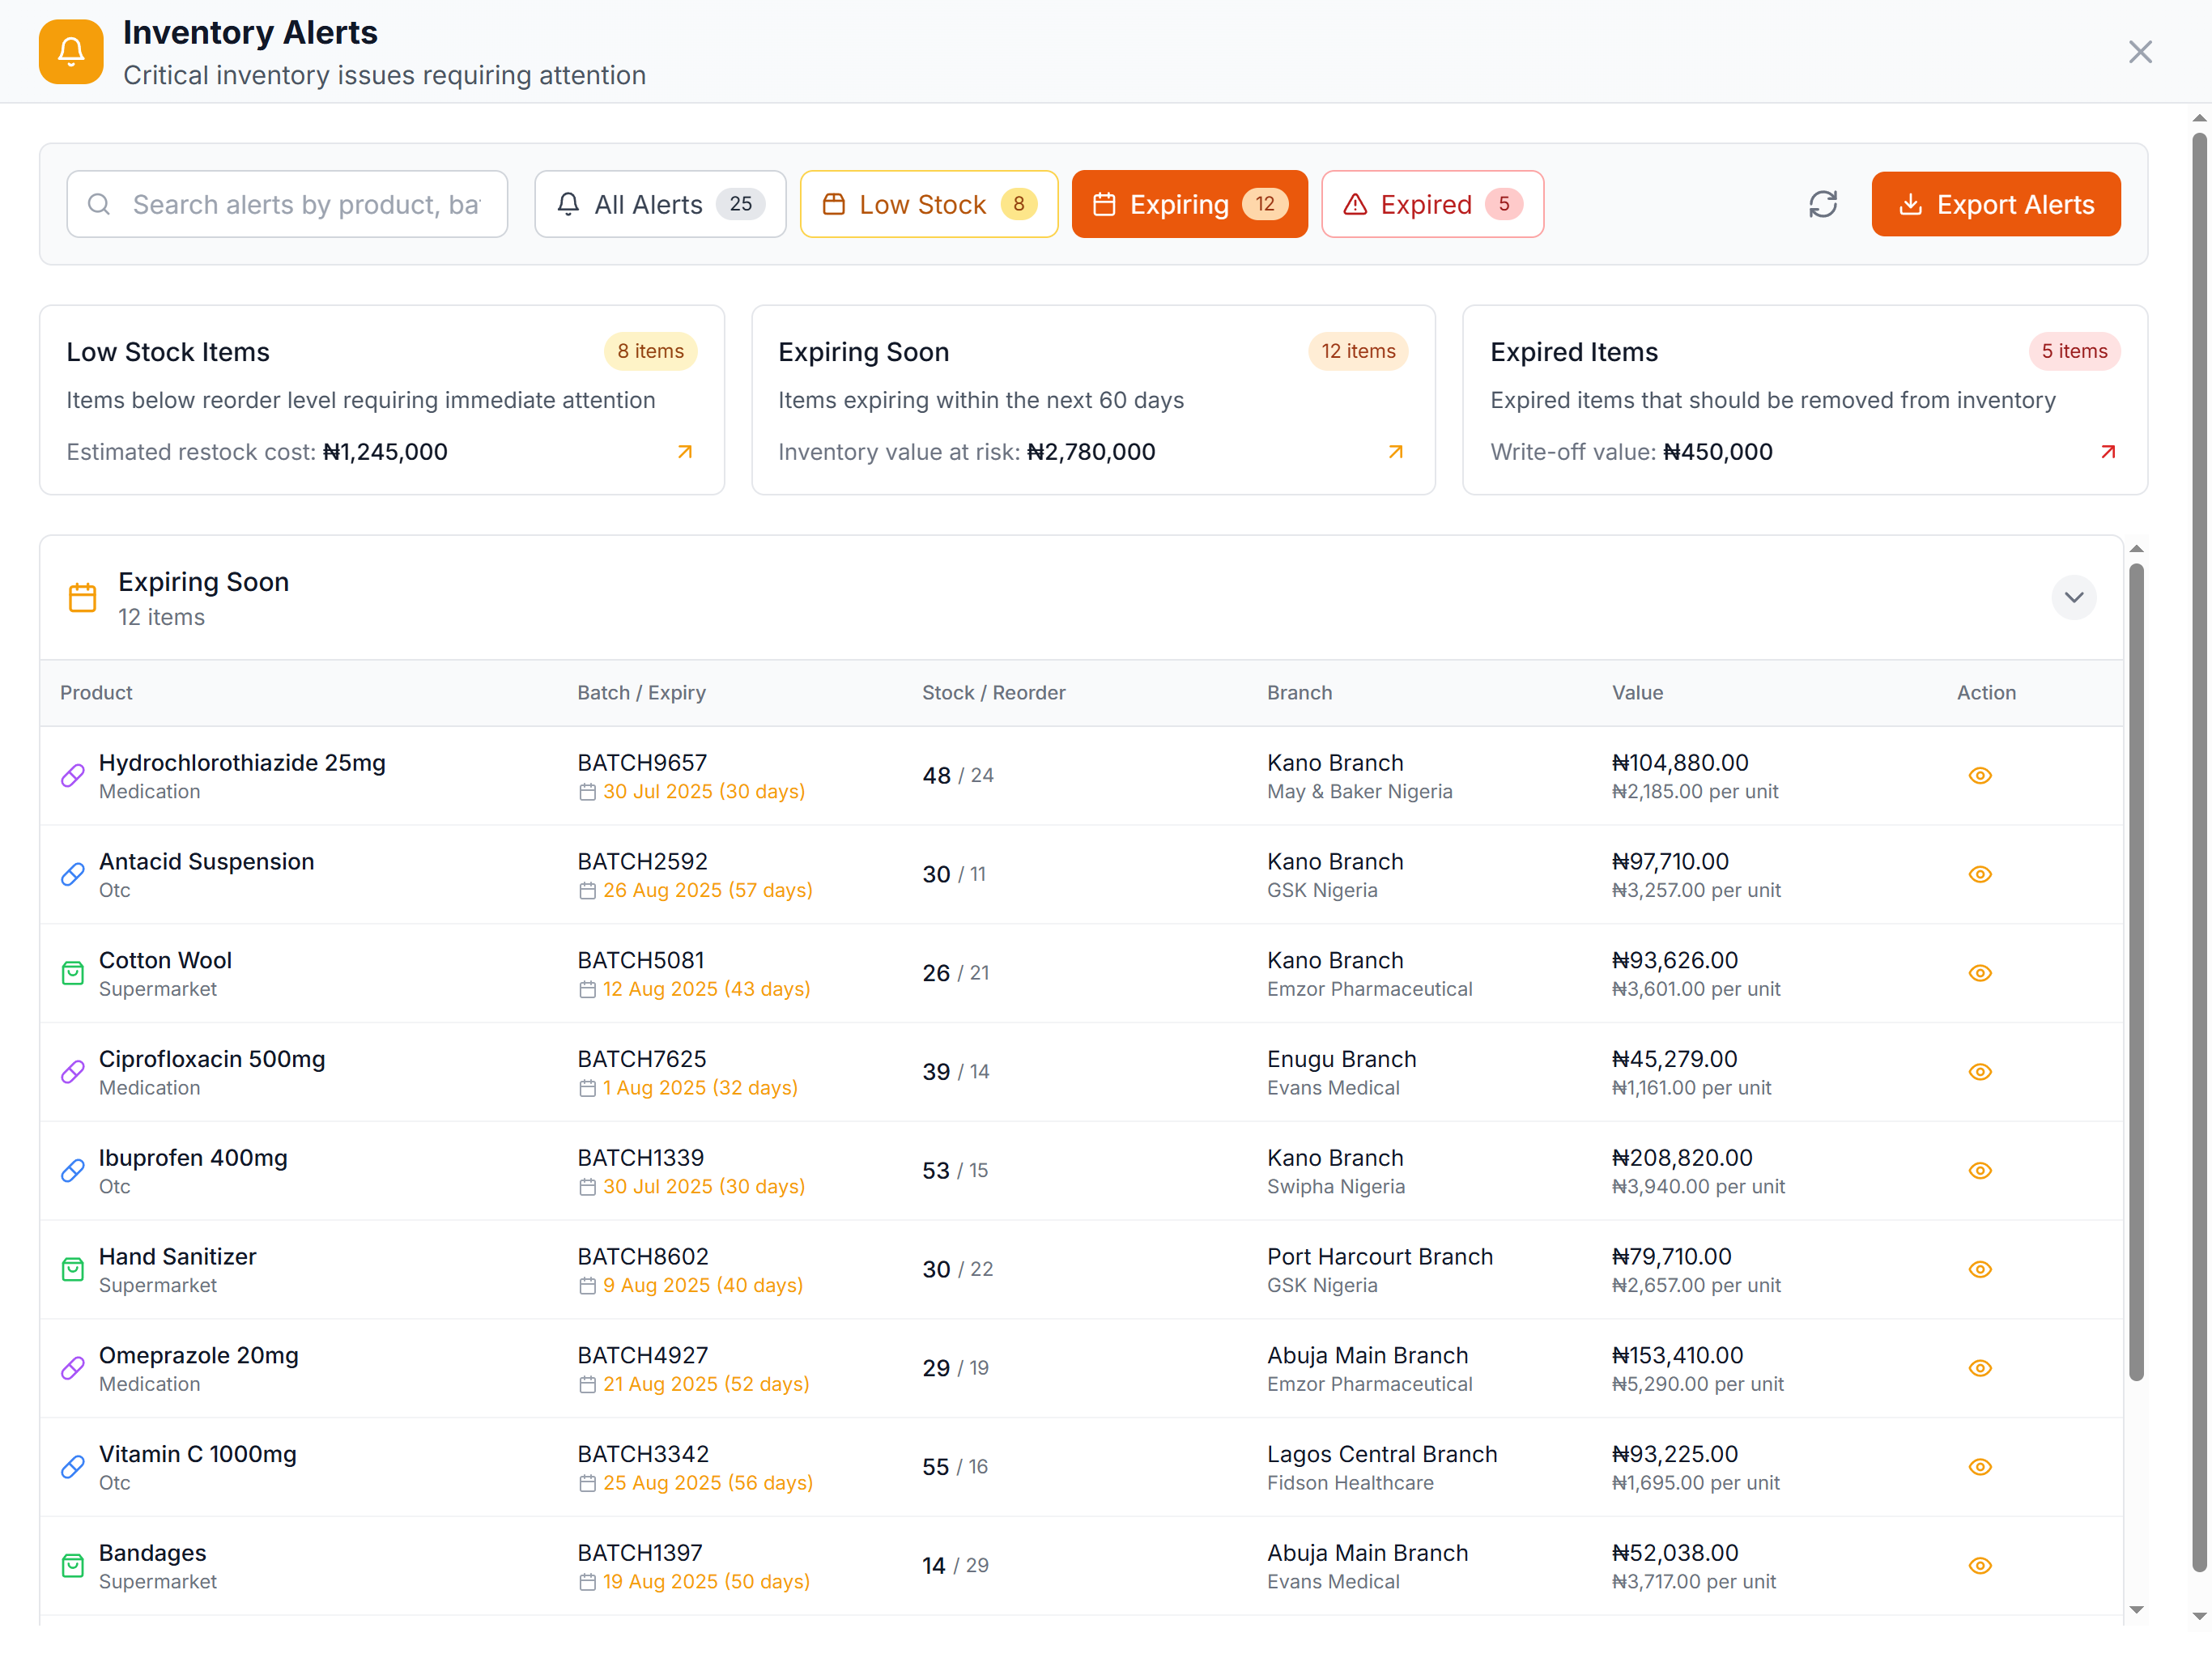View details eye icon for Bandages

[x=1980, y=1566]
